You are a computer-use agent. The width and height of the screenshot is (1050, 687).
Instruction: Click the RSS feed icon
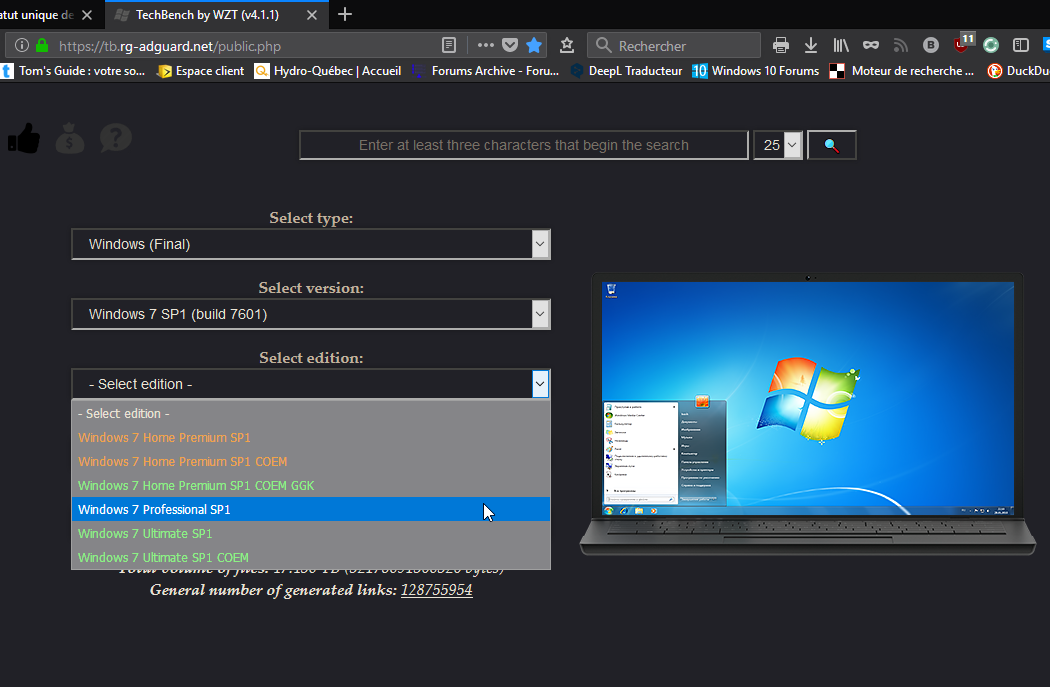901,46
